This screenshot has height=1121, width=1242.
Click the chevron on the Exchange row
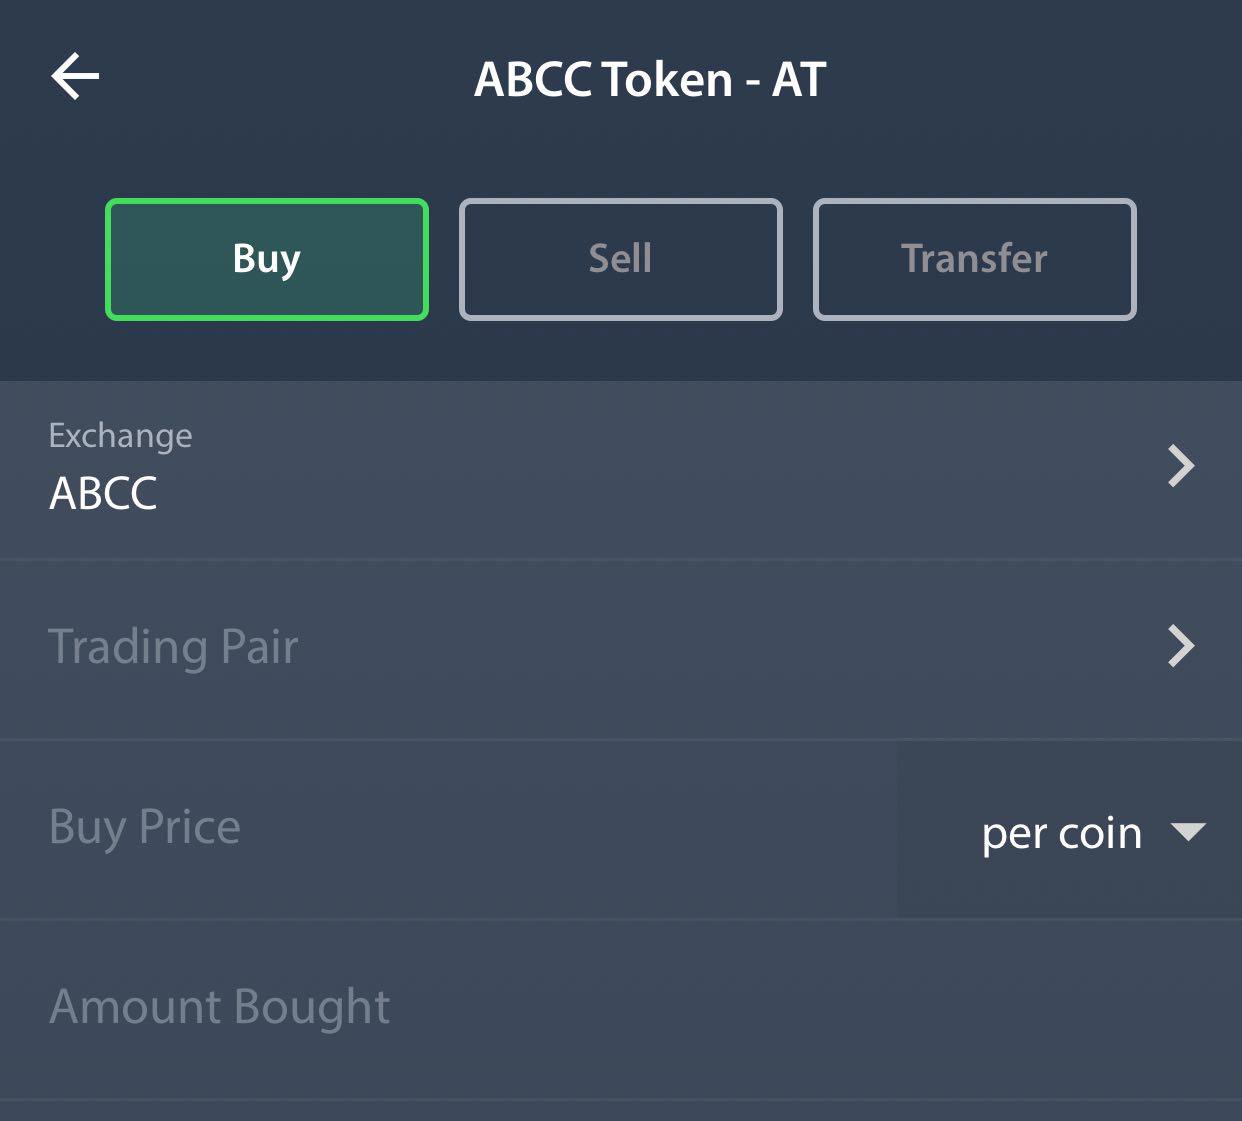[1181, 466]
